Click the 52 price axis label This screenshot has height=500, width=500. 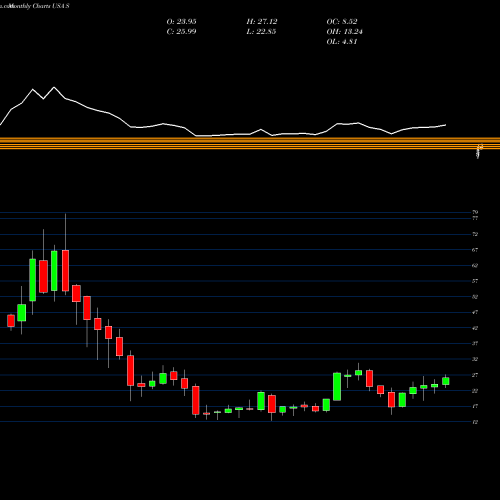(475, 297)
